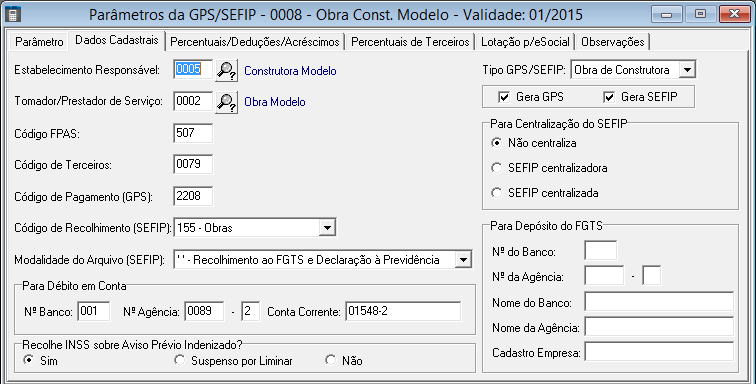Click the Conta Corrente field
This screenshot has width=756, height=384.
point(403,311)
